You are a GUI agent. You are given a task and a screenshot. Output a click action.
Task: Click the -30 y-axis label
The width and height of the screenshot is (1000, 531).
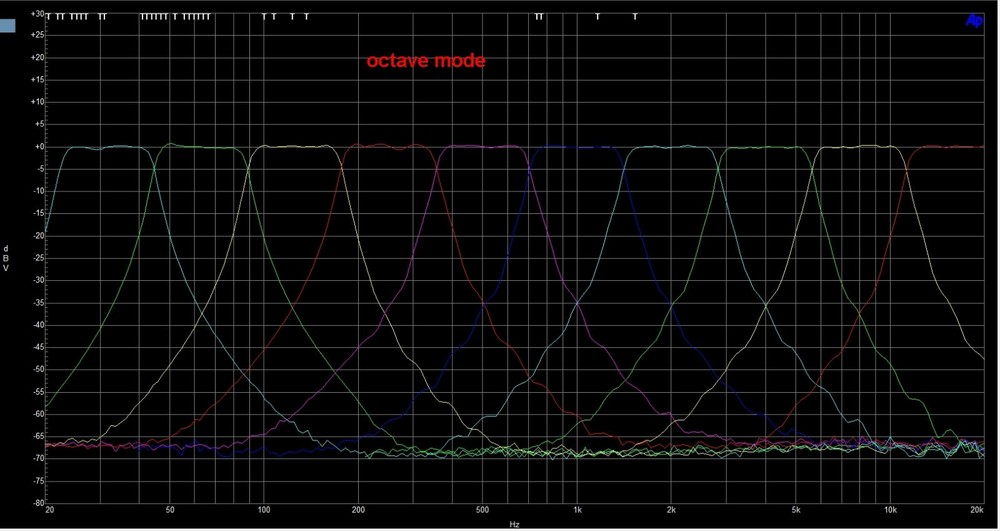point(38,280)
